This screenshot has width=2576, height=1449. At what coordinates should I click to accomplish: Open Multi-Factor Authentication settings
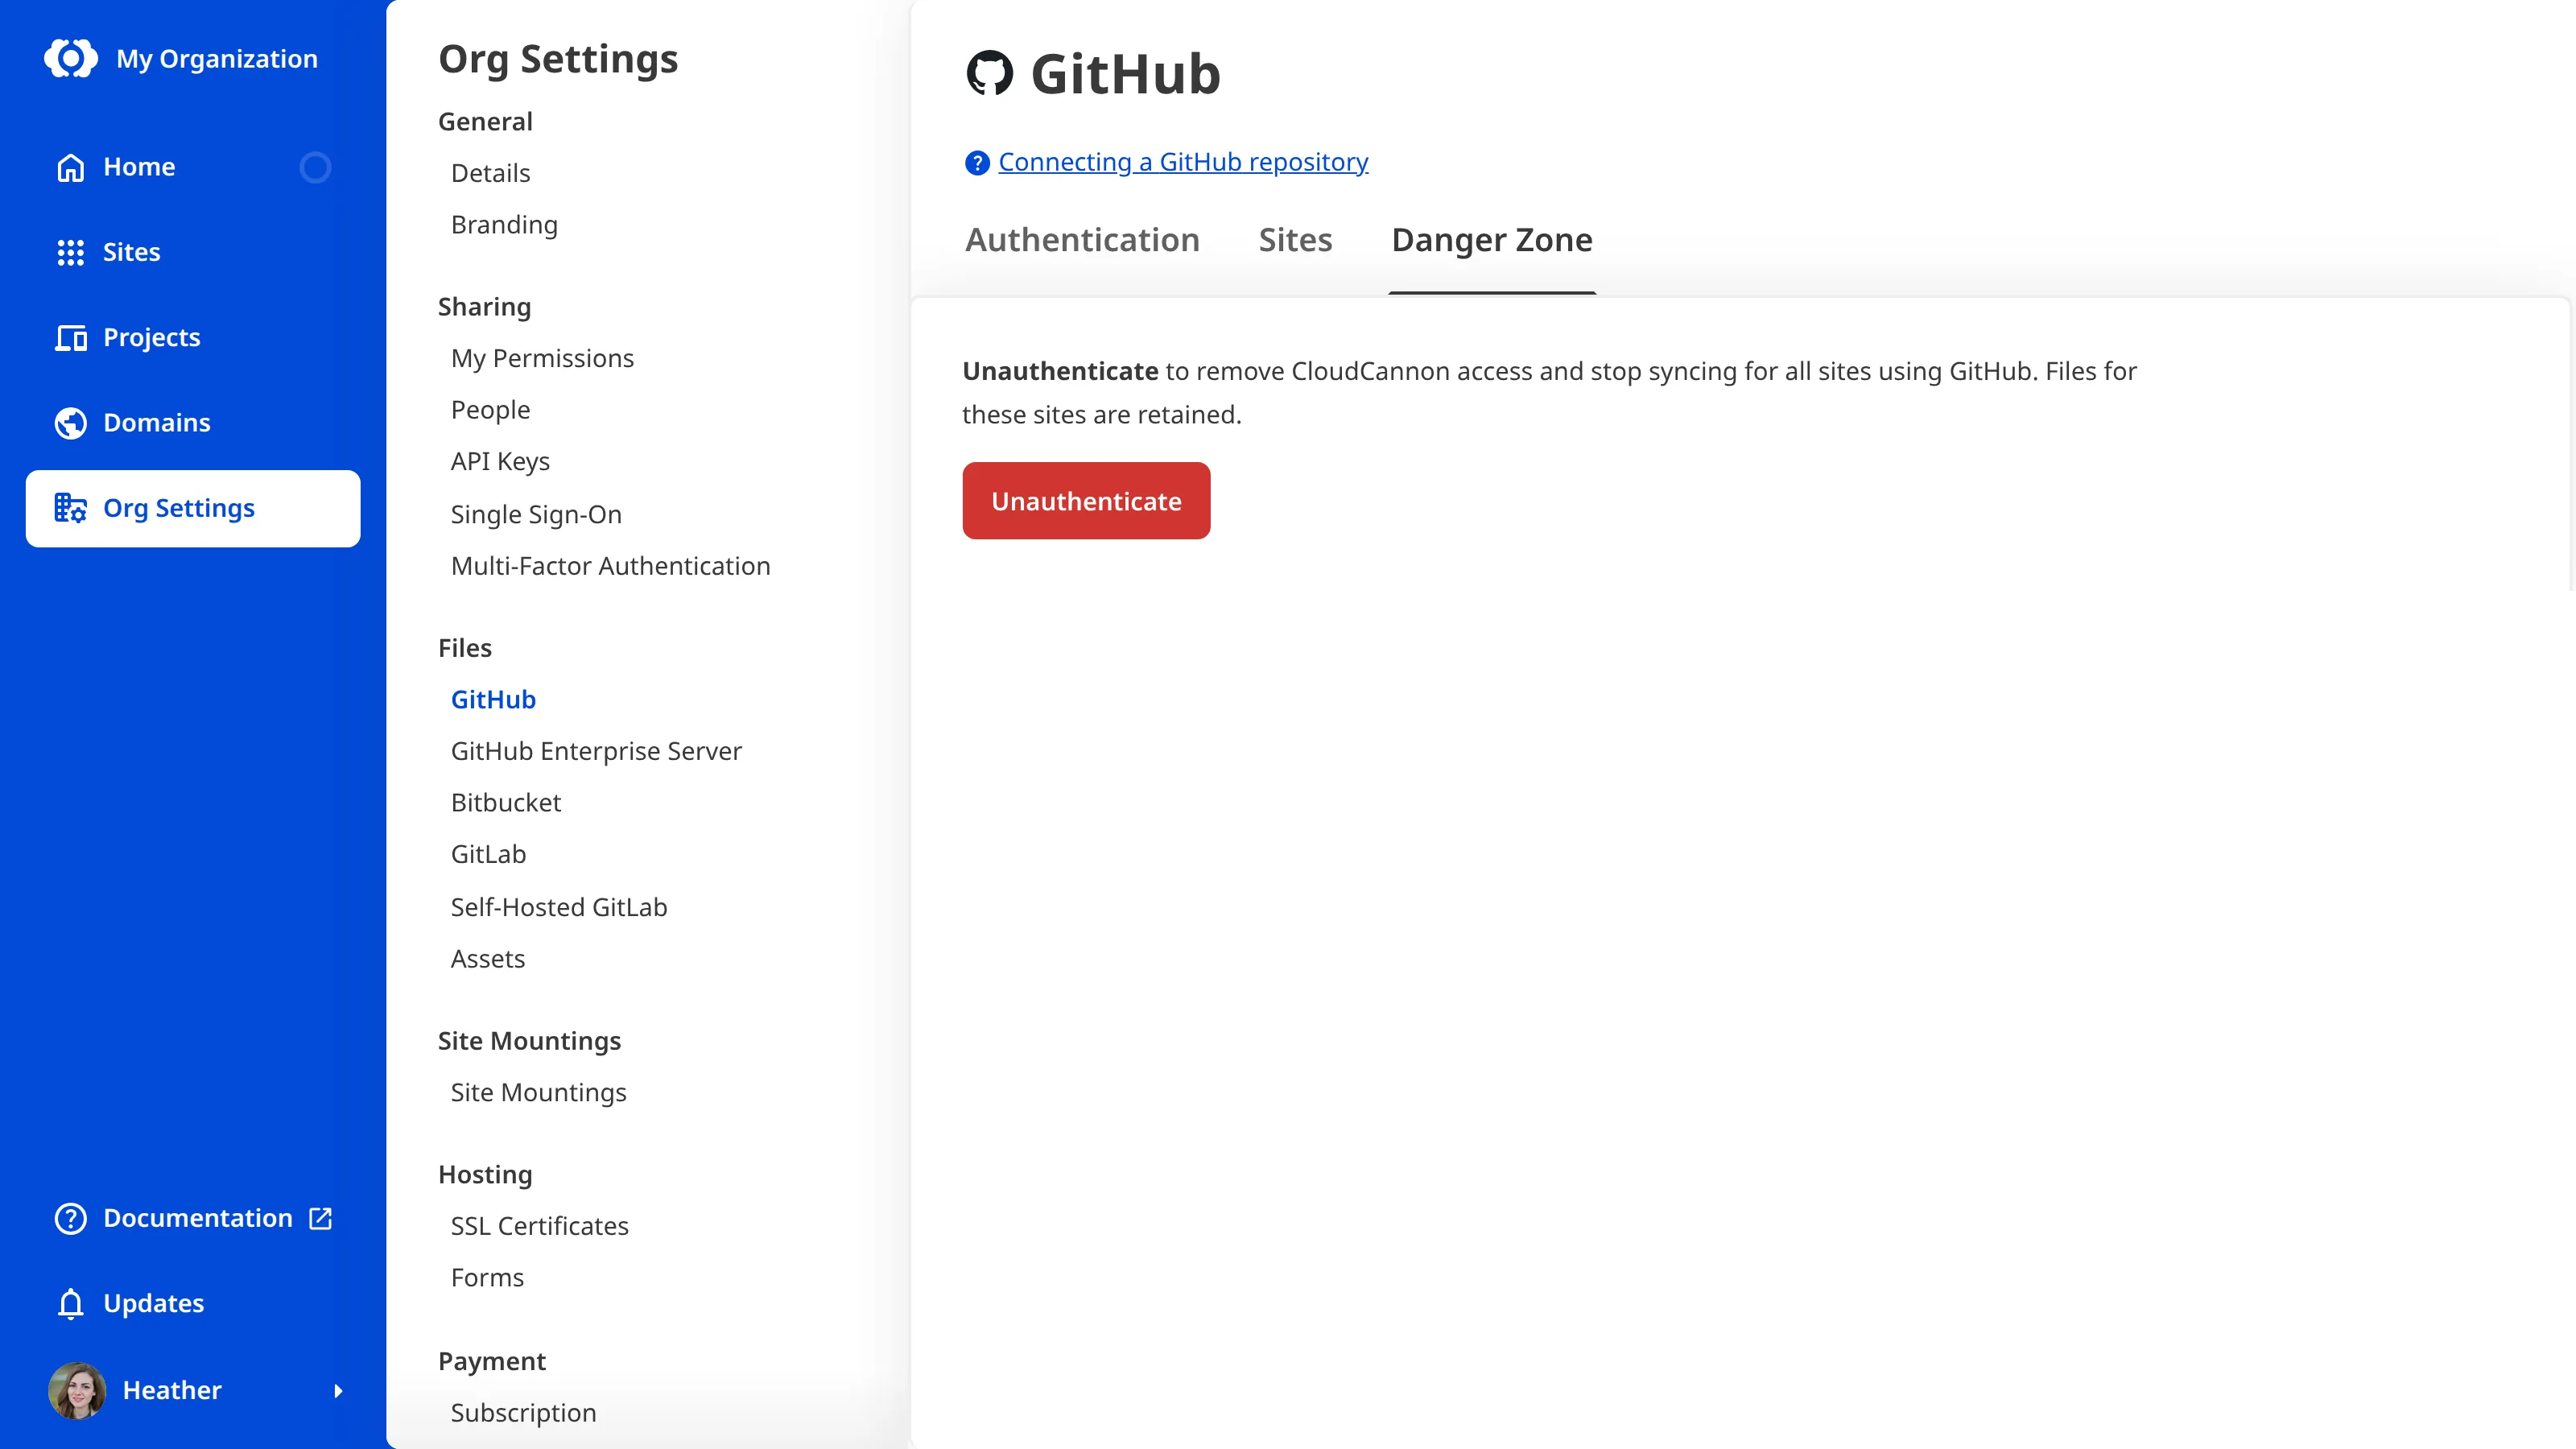point(610,566)
